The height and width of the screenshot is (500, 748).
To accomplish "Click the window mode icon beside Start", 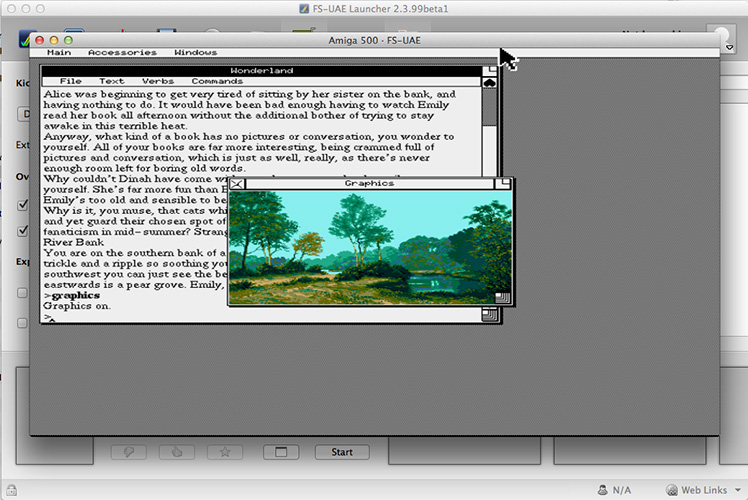I will [281, 452].
